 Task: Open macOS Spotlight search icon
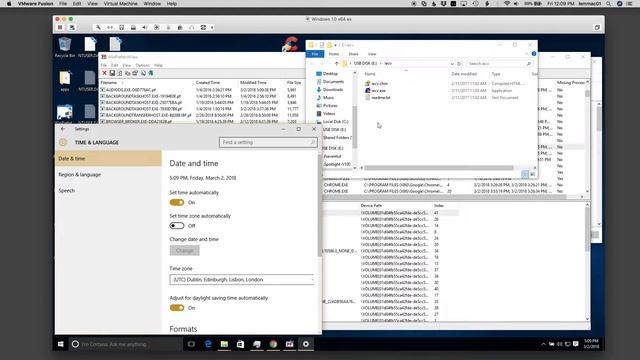click(x=609, y=4)
